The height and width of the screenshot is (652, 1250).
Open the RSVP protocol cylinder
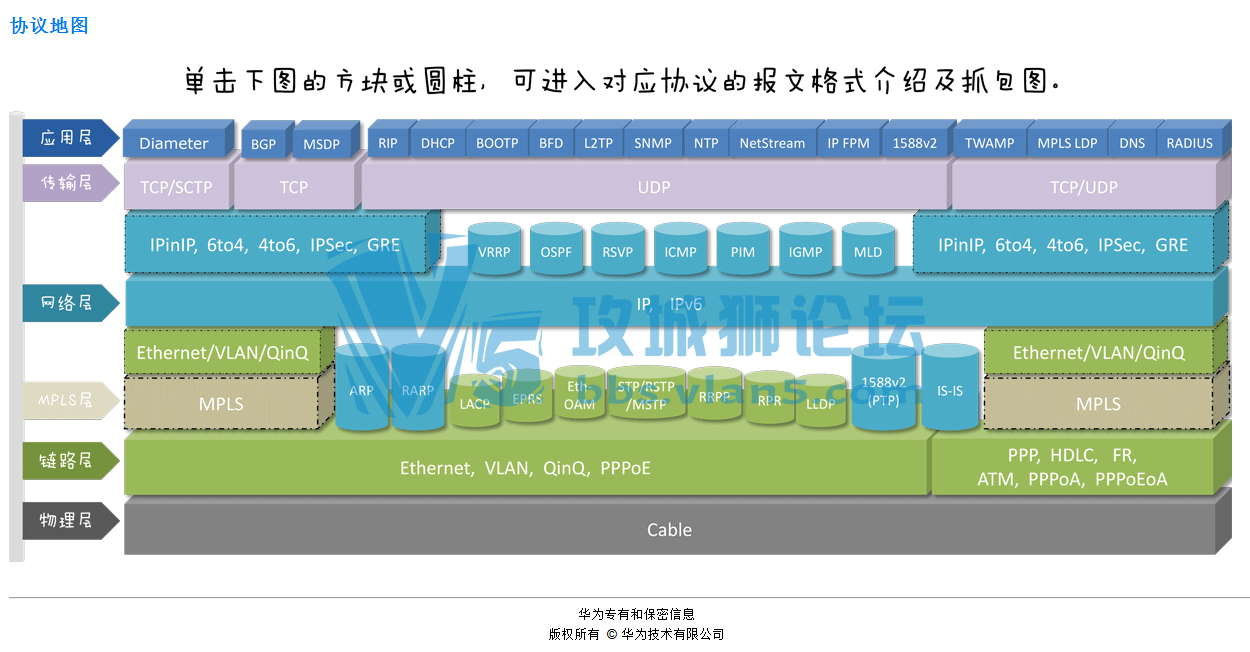click(x=618, y=252)
